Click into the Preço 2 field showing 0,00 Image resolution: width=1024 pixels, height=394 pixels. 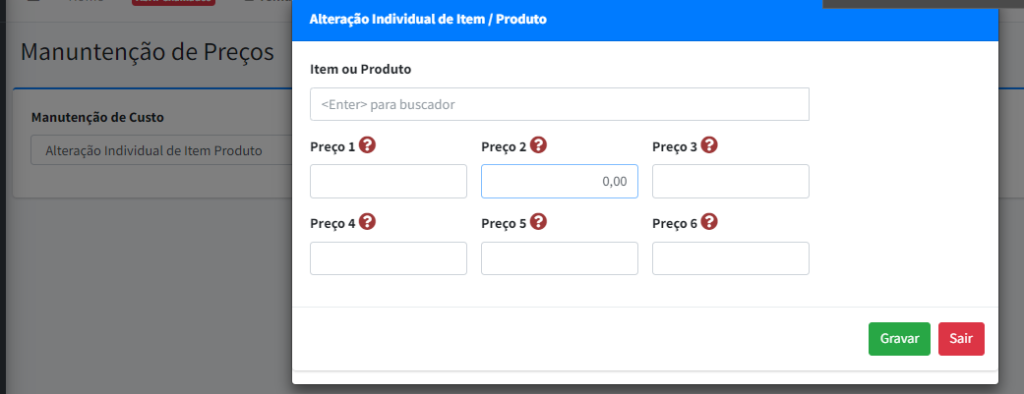(x=560, y=181)
